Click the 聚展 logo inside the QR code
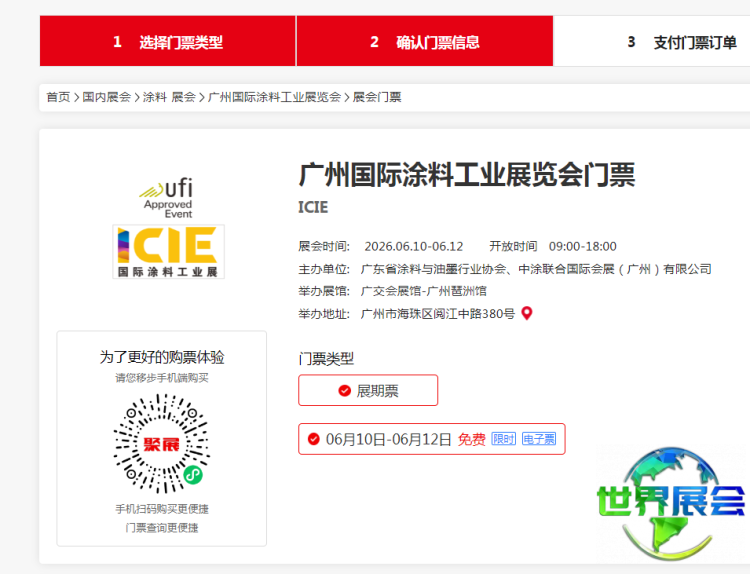Image resolution: width=750 pixels, height=574 pixels. point(161,443)
